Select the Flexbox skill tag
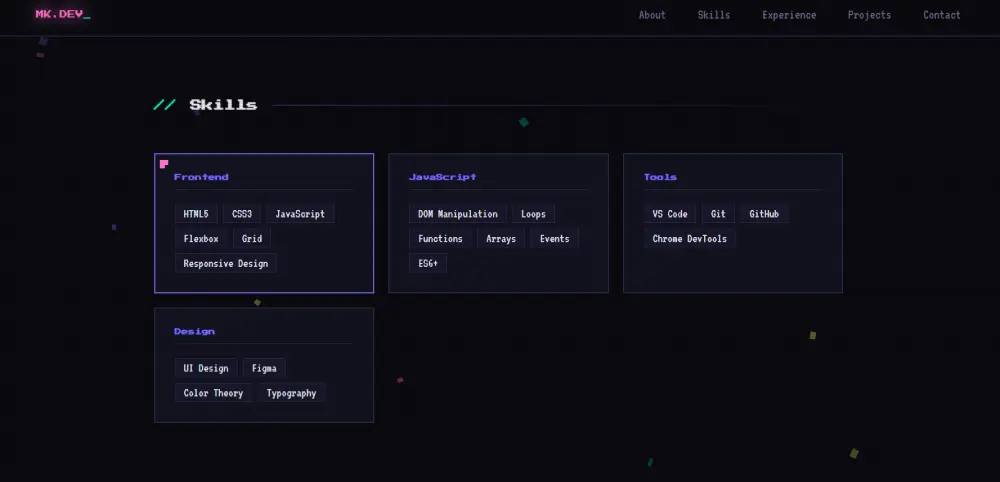1000x482 pixels. click(201, 238)
